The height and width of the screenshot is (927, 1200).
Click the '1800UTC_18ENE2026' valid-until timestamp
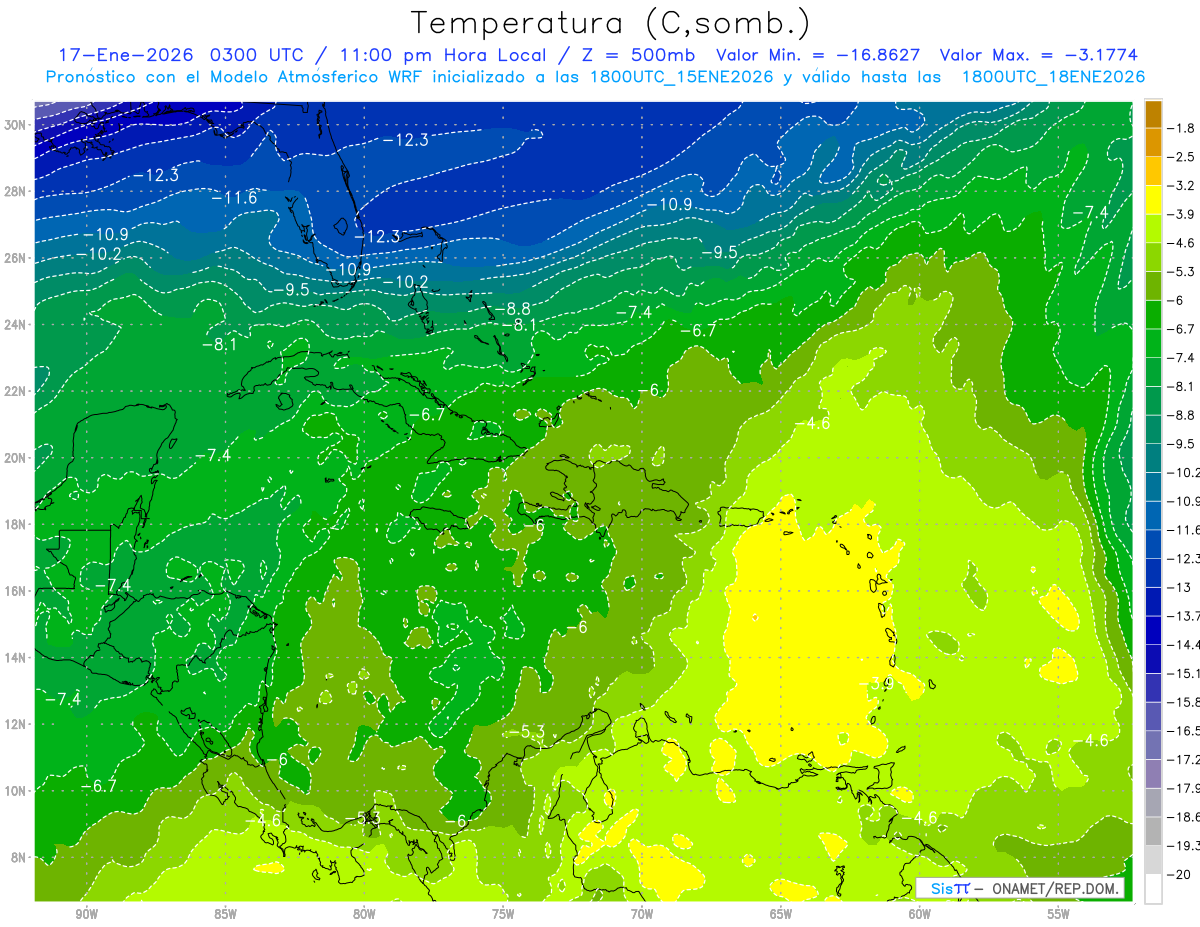[x=1052, y=77]
